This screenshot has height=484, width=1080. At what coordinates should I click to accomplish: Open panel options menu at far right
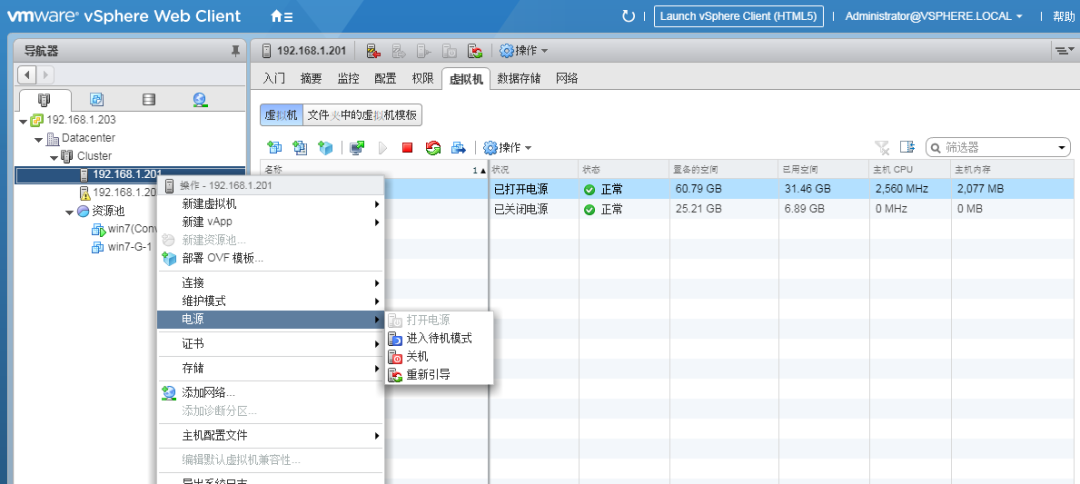(1065, 50)
